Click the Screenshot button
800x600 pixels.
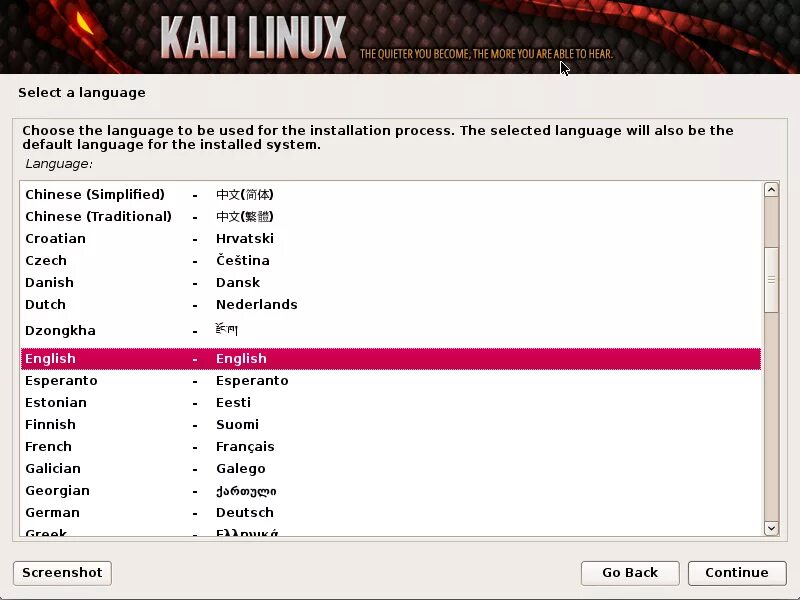click(x=62, y=573)
